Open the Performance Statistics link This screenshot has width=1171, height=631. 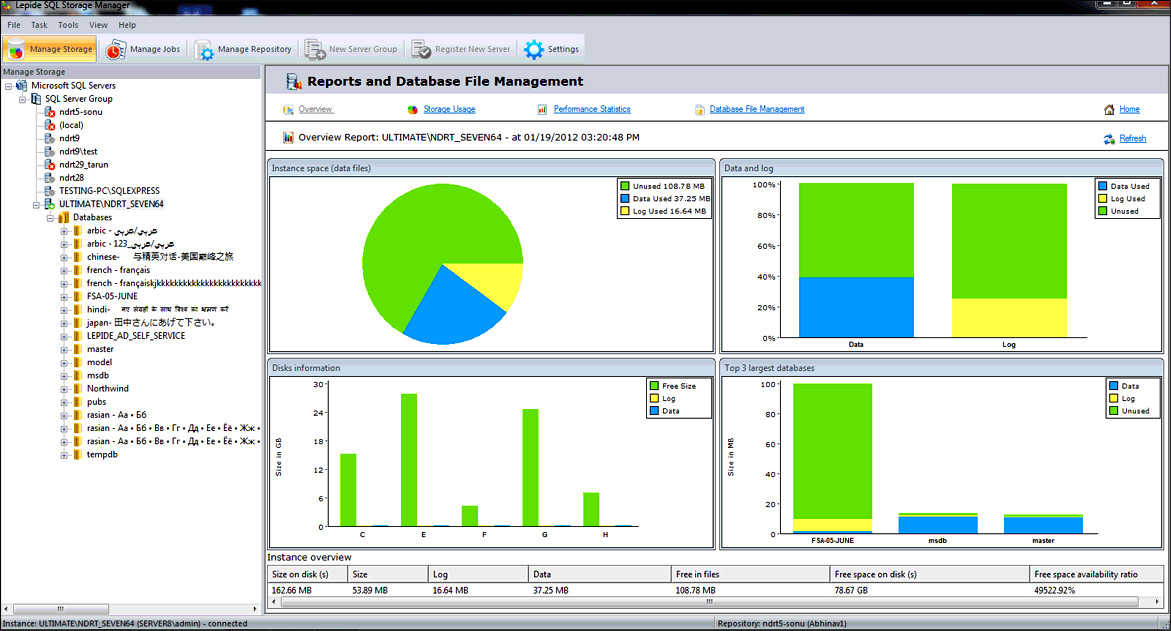(591, 109)
